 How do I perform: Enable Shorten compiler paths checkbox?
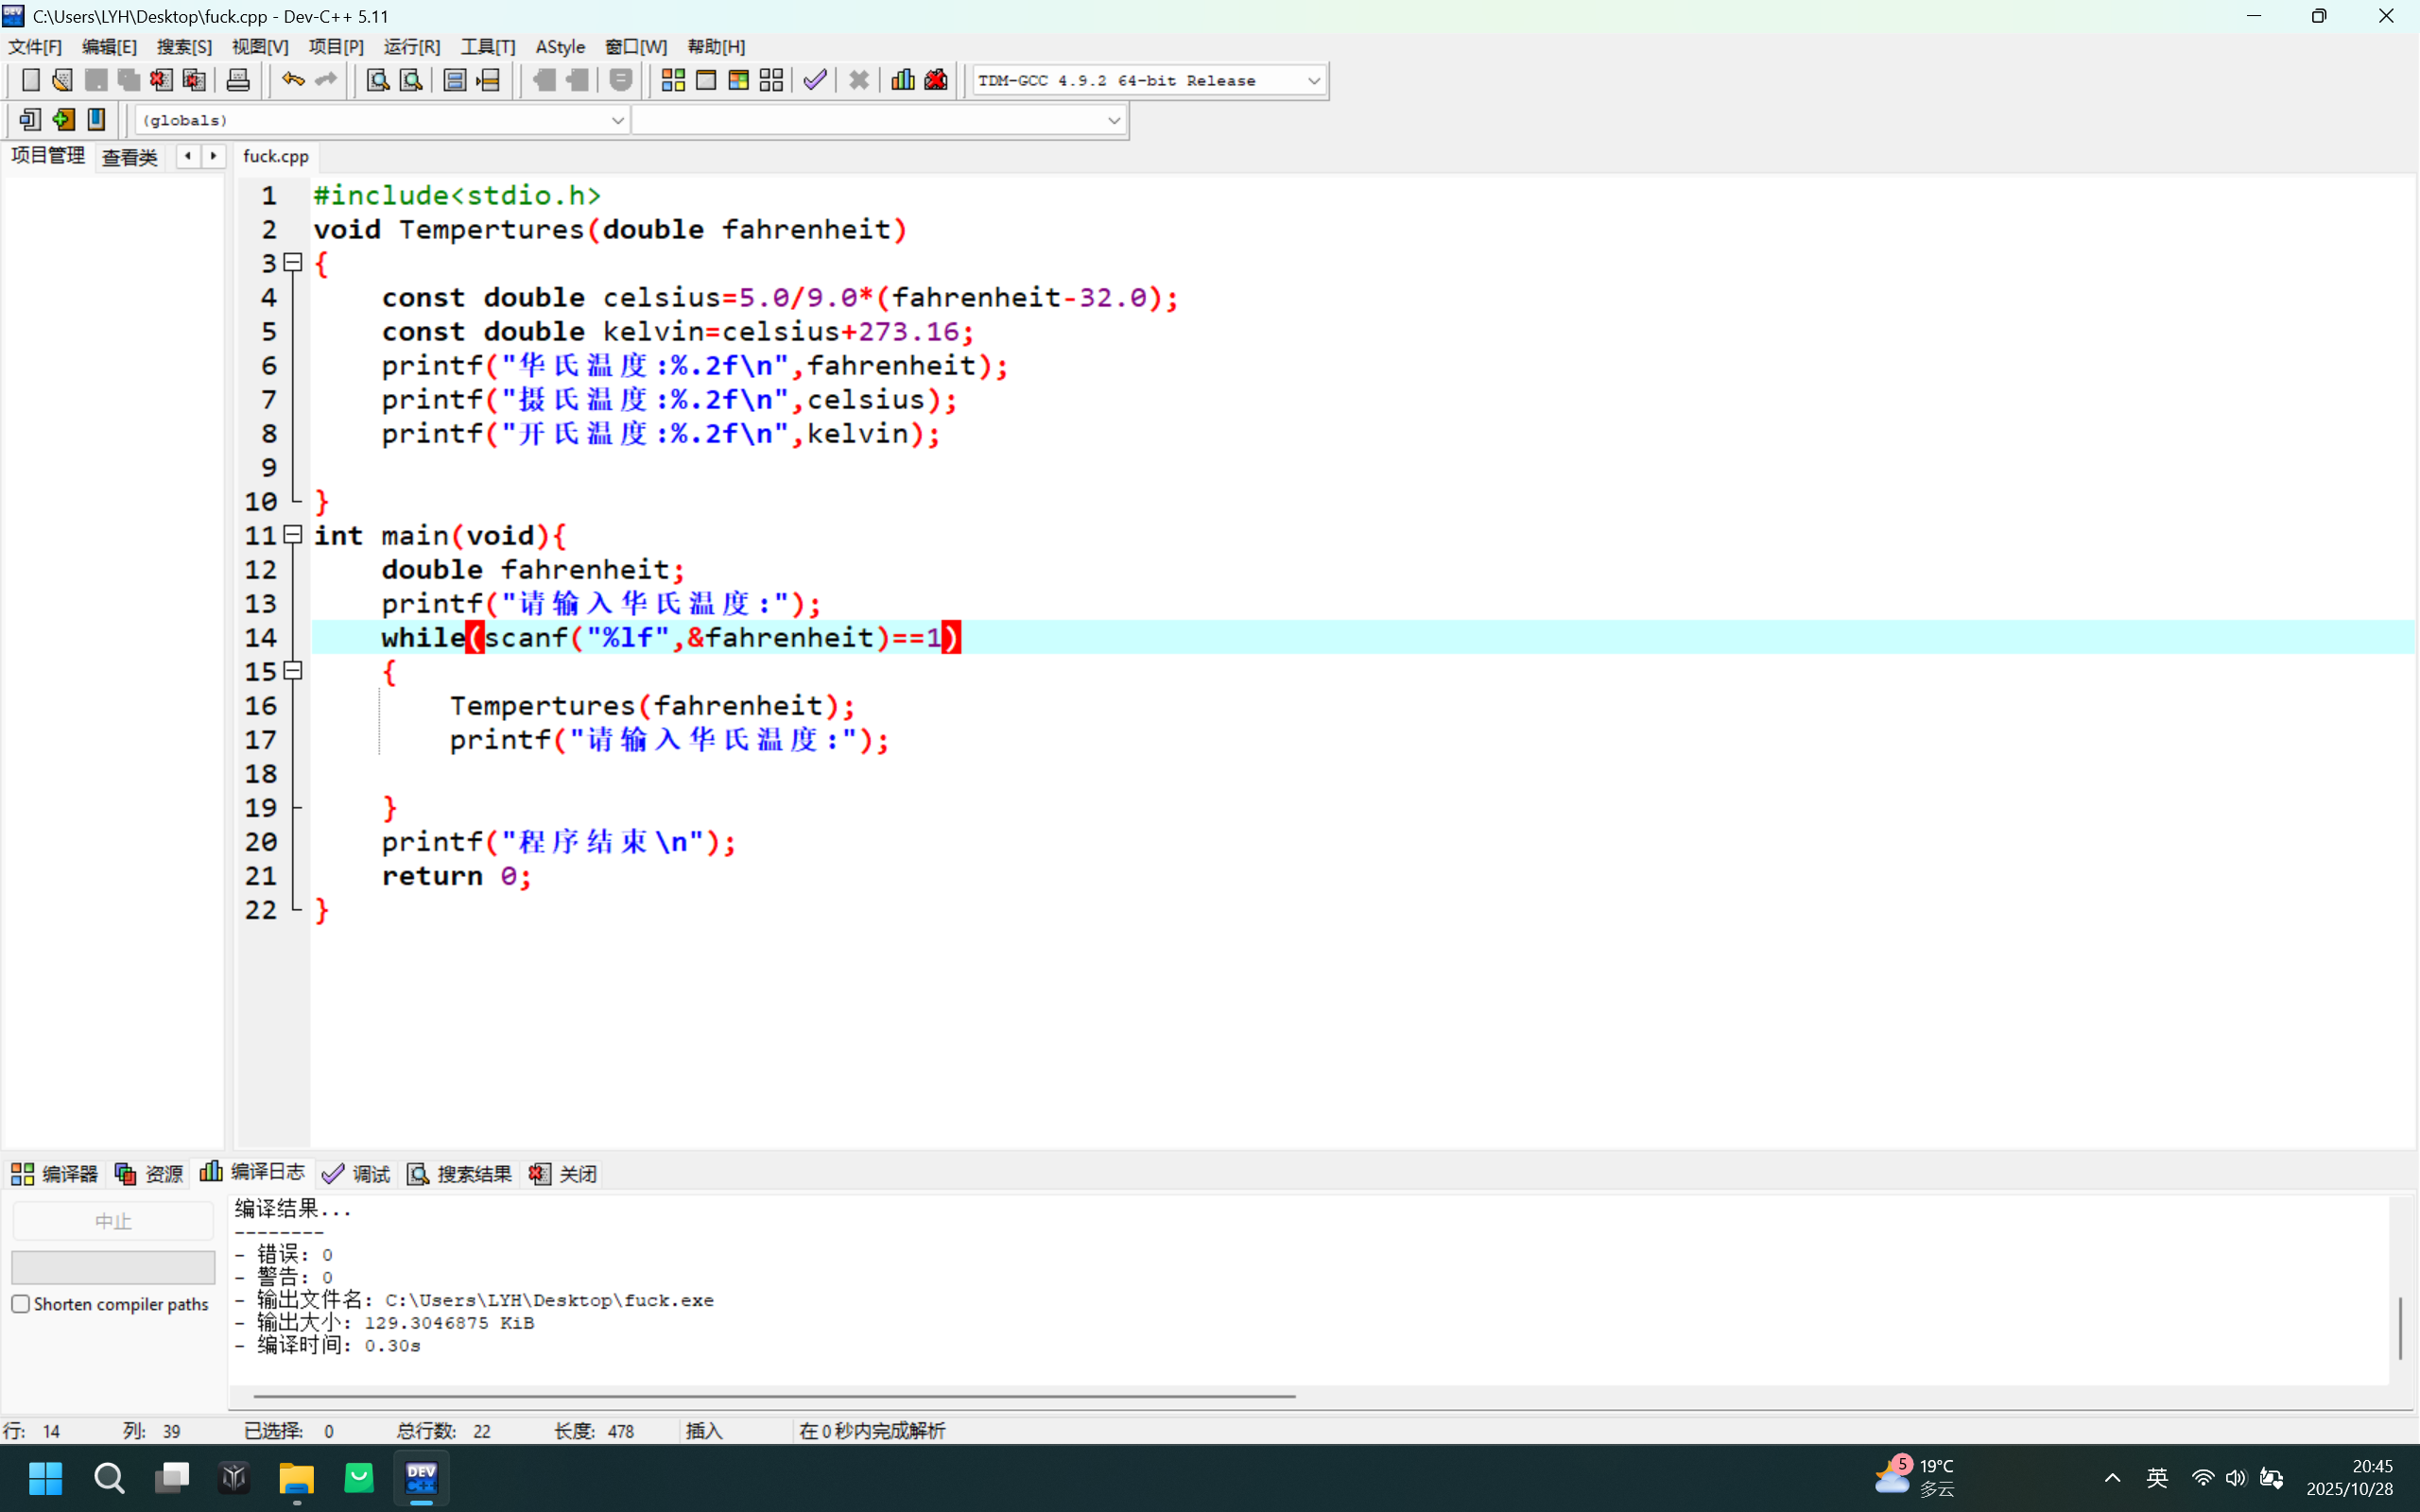click(x=21, y=1304)
